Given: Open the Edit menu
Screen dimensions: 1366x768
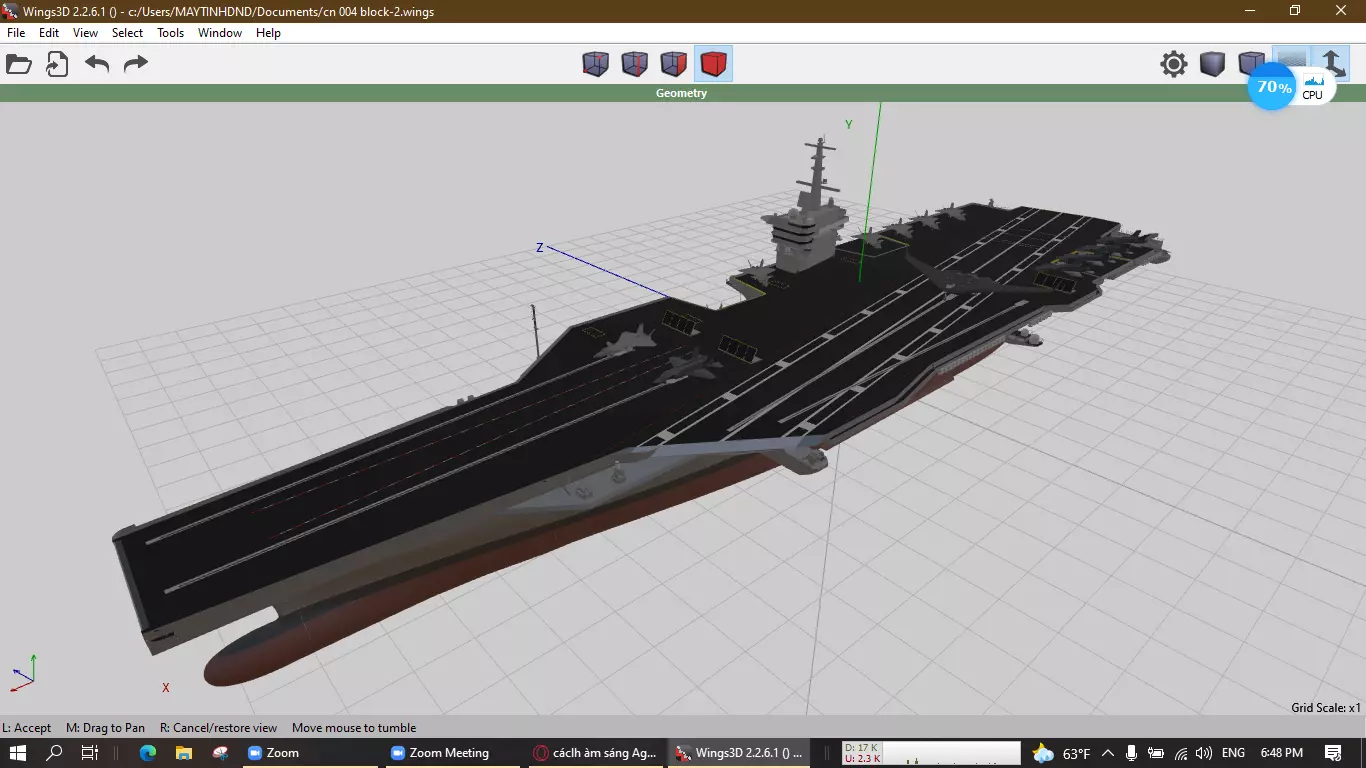Looking at the screenshot, I should pos(49,33).
